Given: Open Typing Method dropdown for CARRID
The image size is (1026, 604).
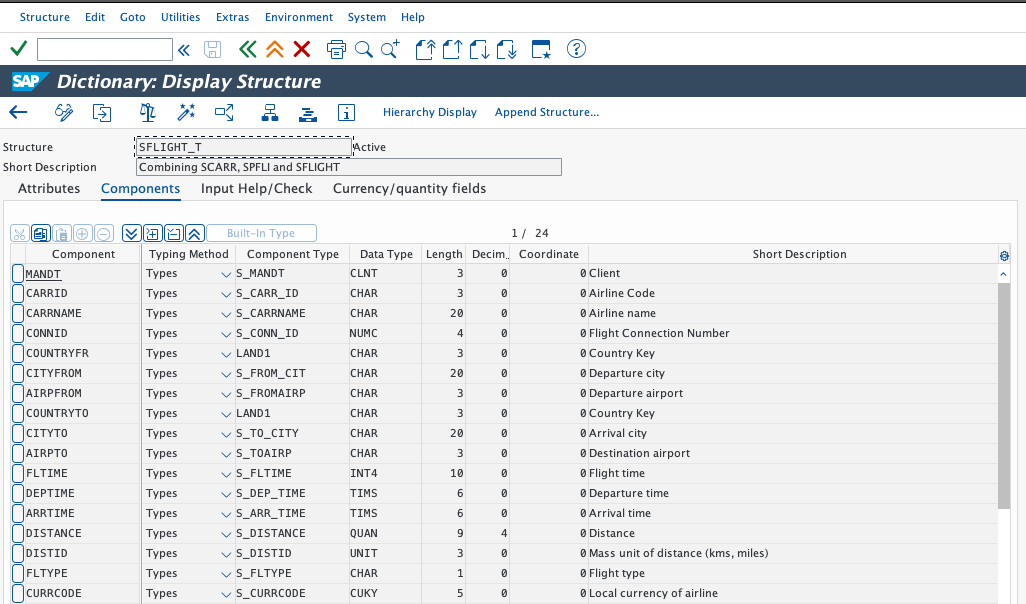Looking at the screenshot, I should pyautogui.click(x=226, y=294).
